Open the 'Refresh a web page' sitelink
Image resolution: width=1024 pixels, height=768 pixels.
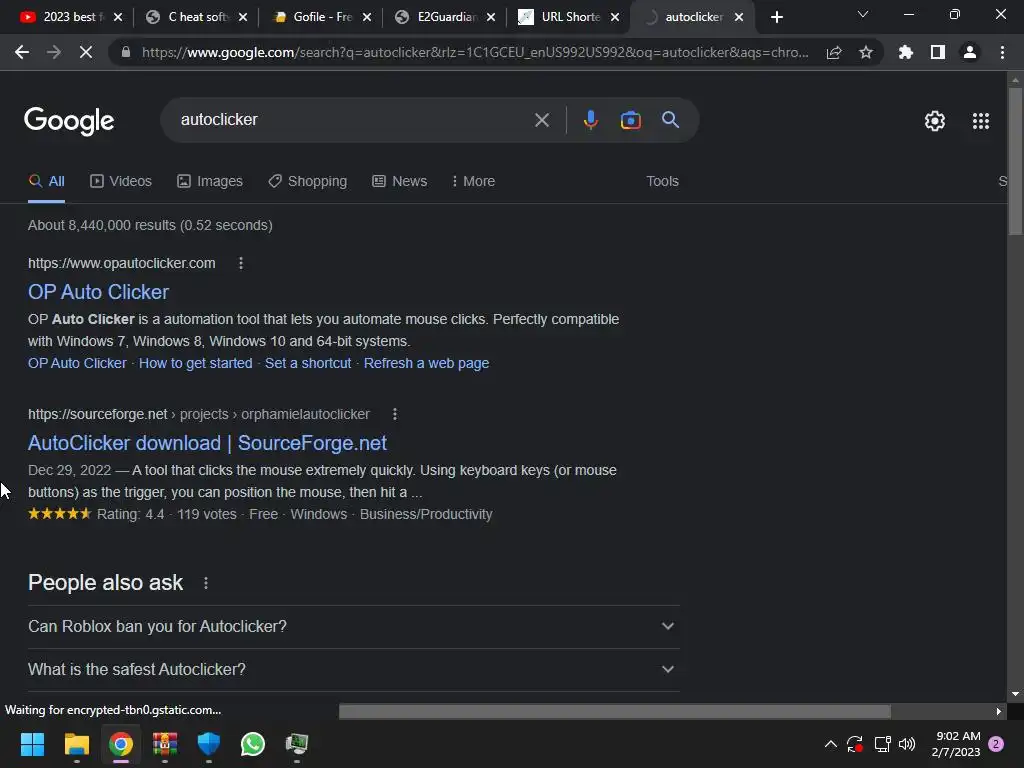point(426,364)
